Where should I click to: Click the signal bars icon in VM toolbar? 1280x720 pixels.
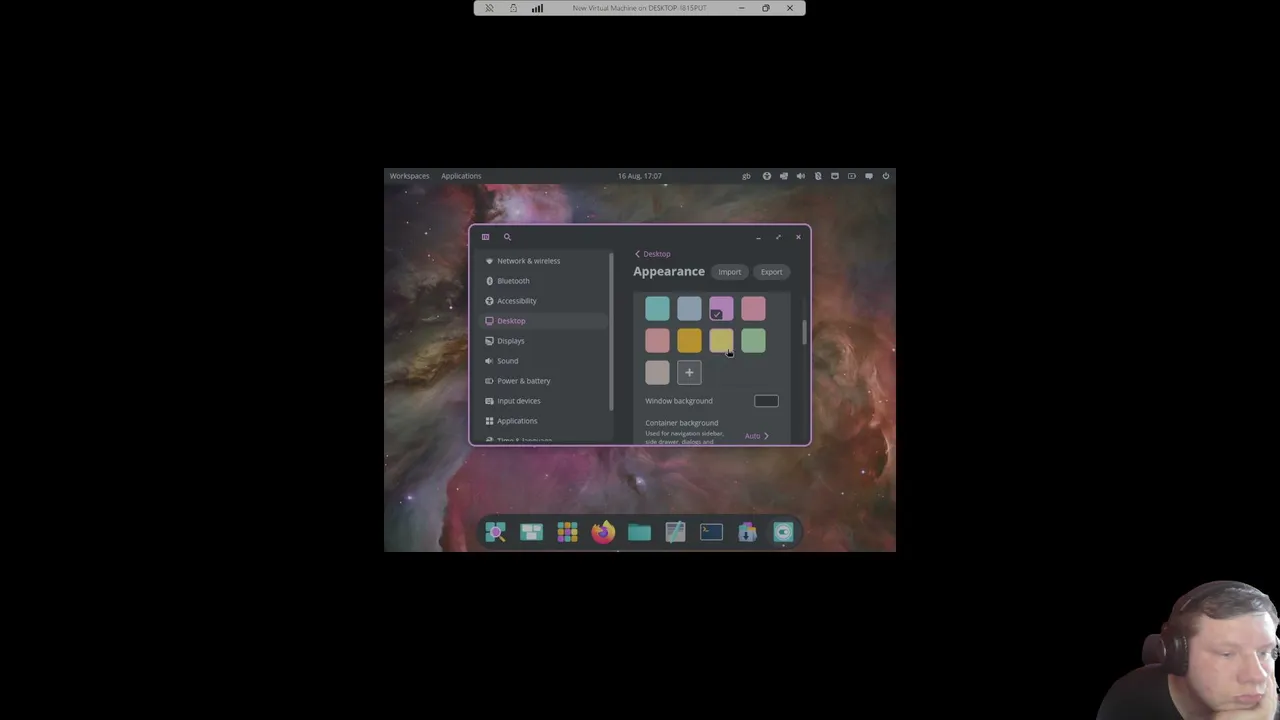(537, 8)
